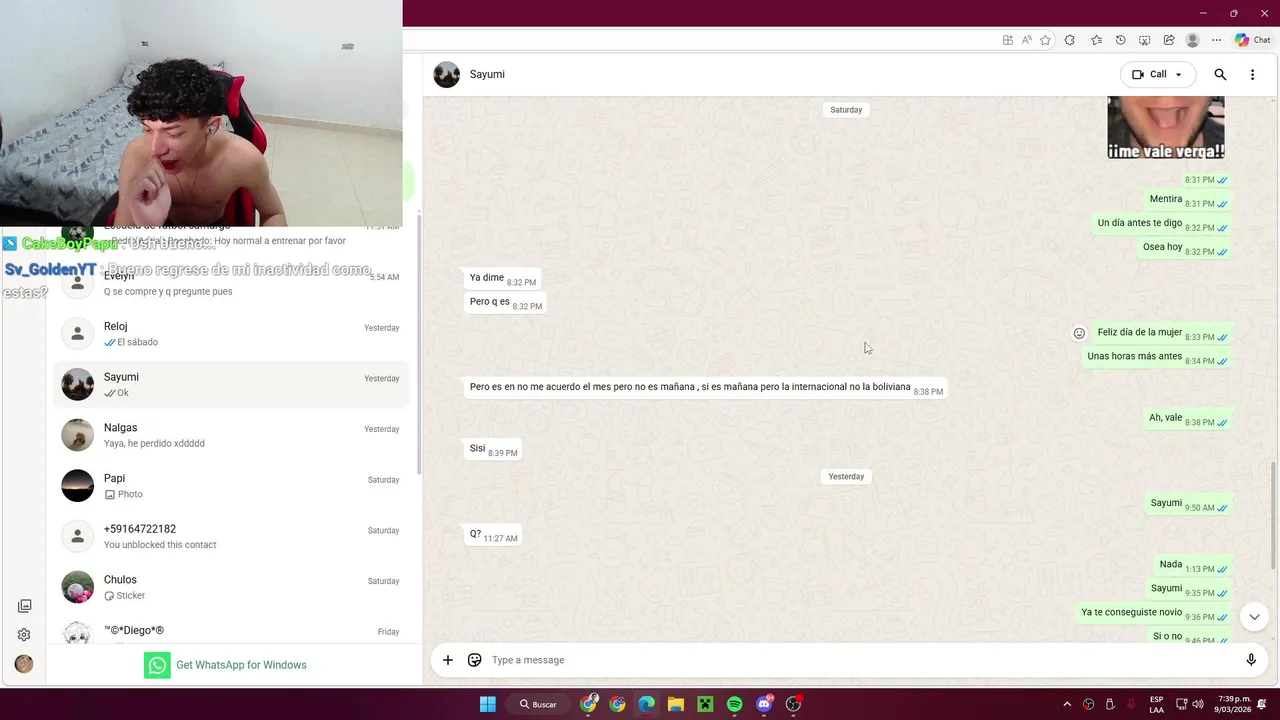Open Edge history icon
This screenshot has height=720, width=1280.
tap(1120, 40)
